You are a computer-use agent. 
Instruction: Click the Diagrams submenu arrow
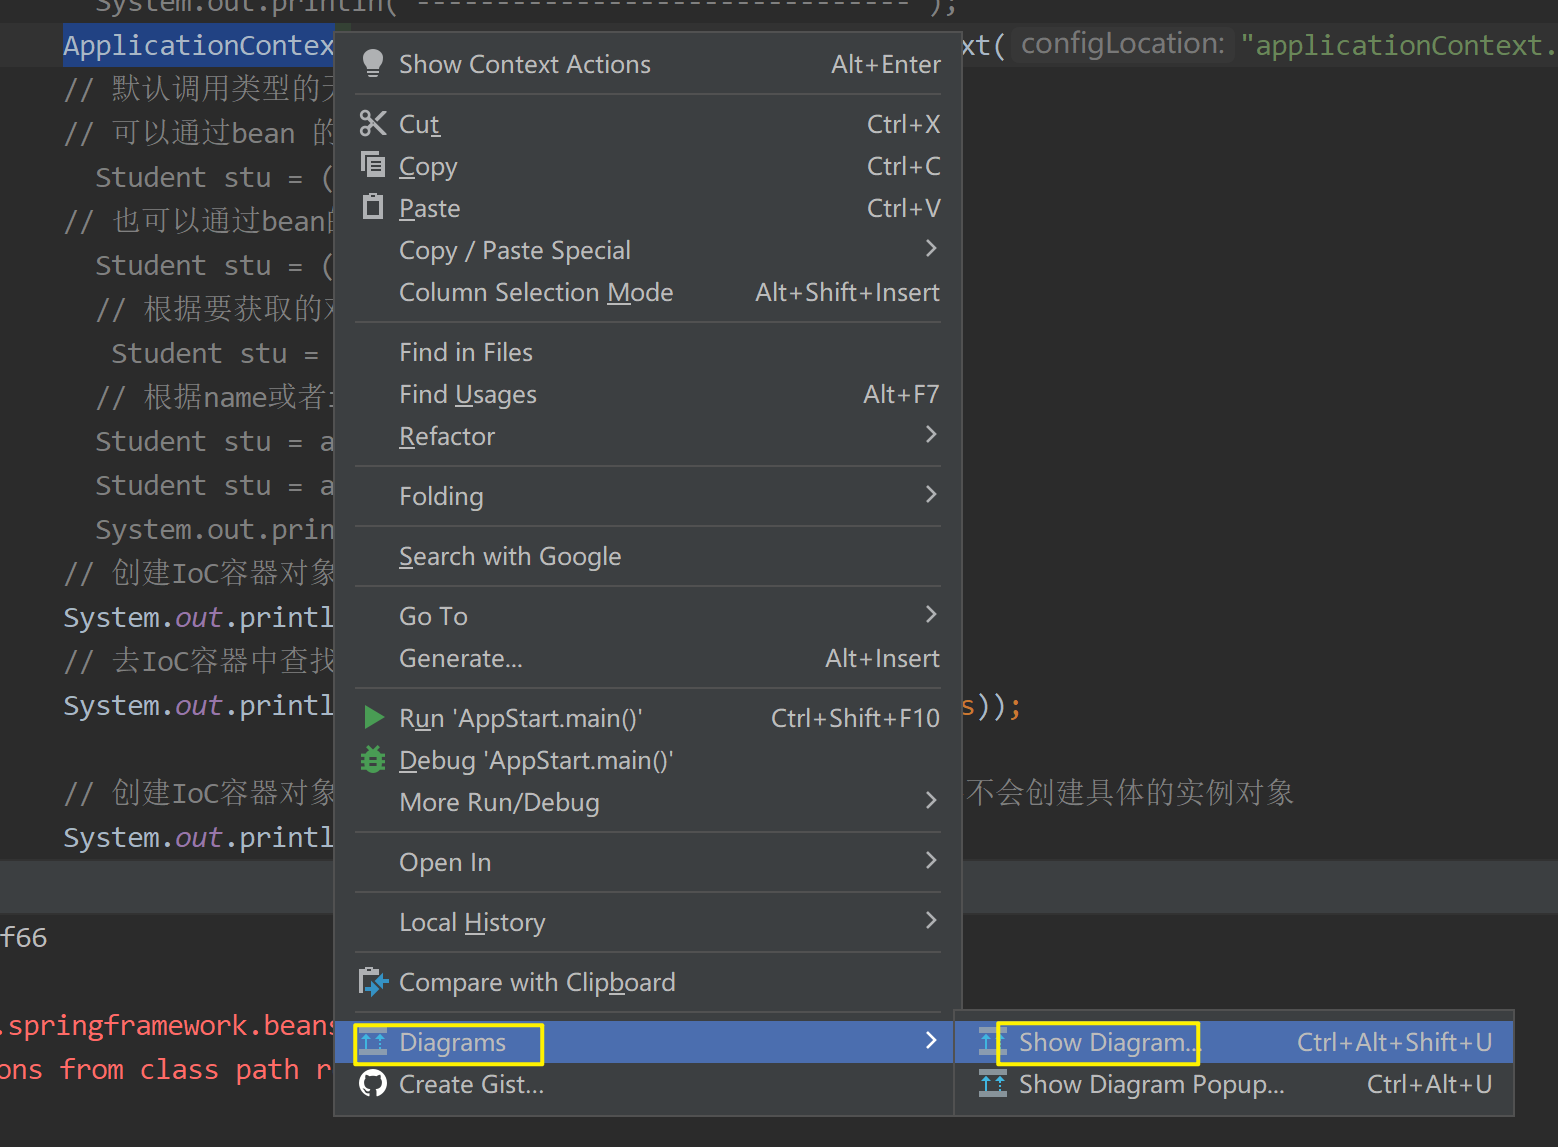click(x=931, y=1040)
